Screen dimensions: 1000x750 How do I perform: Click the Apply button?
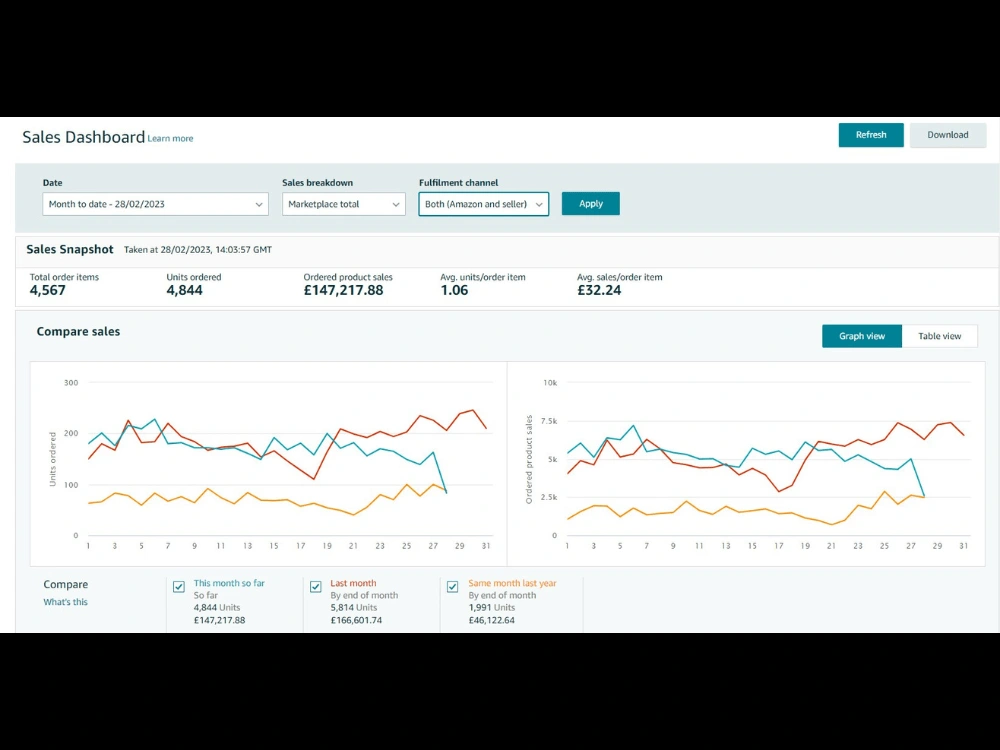(x=591, y=203)
